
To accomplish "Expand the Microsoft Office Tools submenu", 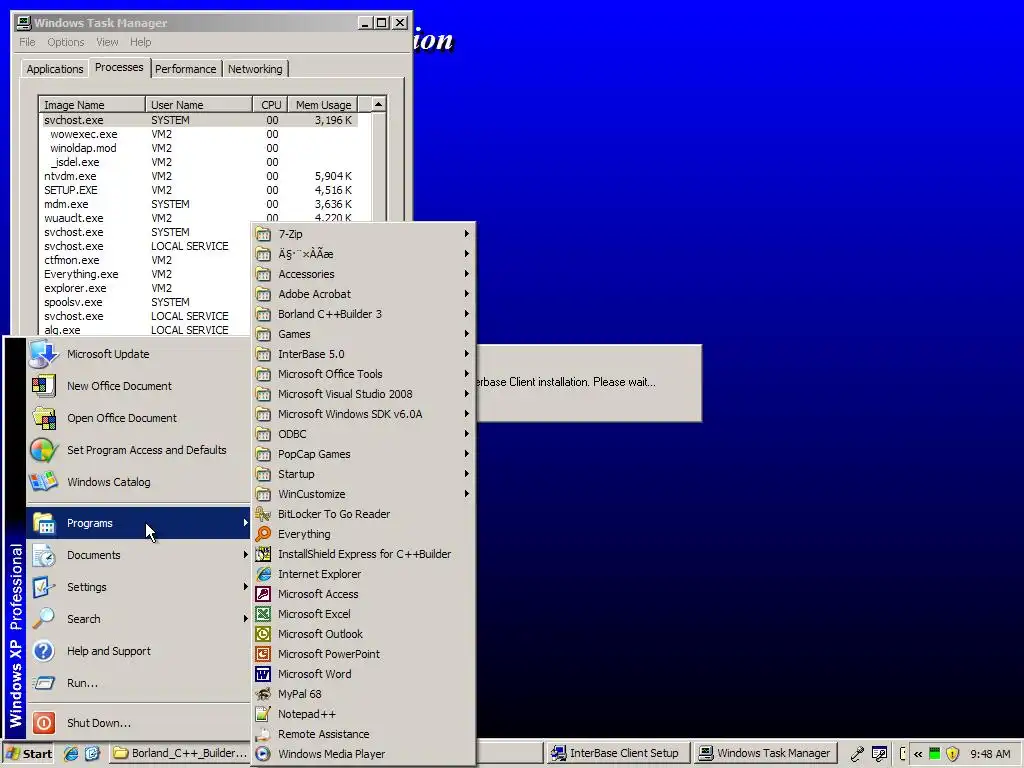I will pos(363,374).
